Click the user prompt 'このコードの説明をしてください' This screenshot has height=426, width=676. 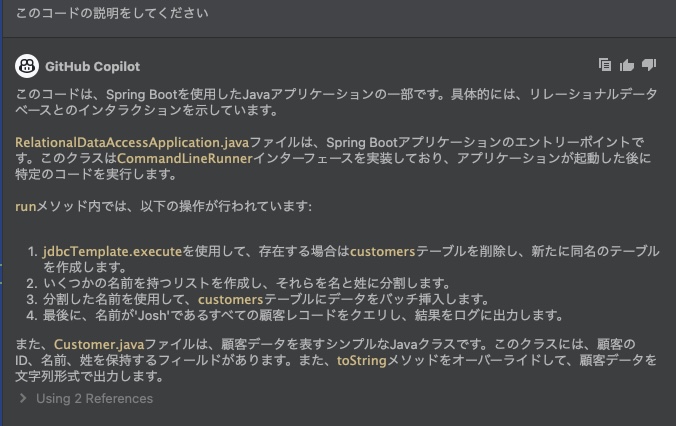111,15
